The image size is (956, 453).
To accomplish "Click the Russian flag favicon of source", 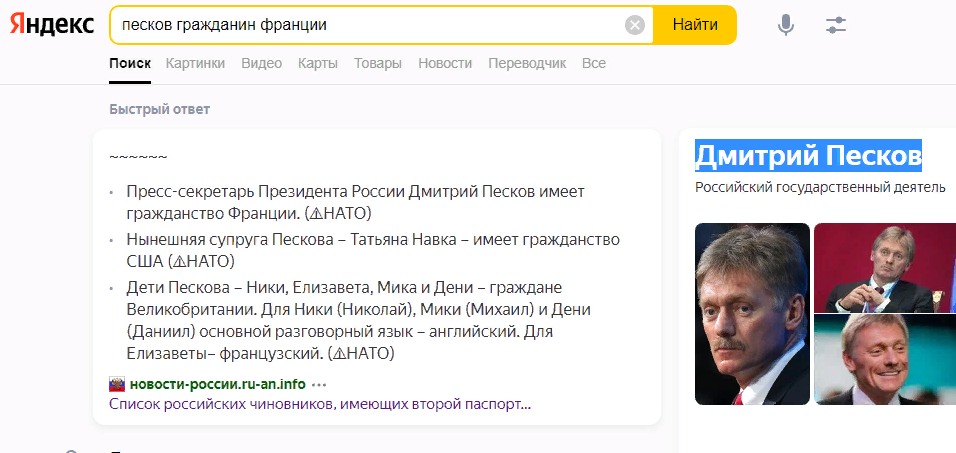I will click(x=117, y=384).
